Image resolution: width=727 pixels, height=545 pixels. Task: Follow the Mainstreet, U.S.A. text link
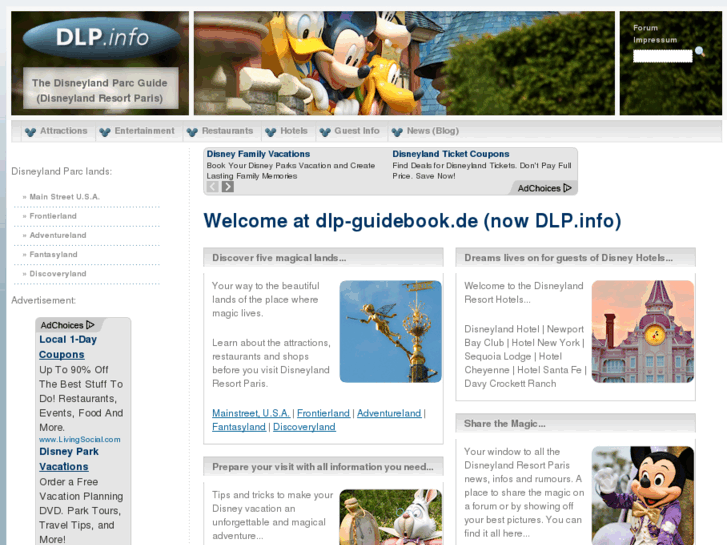pyautogui.click(x=251, y=413)
